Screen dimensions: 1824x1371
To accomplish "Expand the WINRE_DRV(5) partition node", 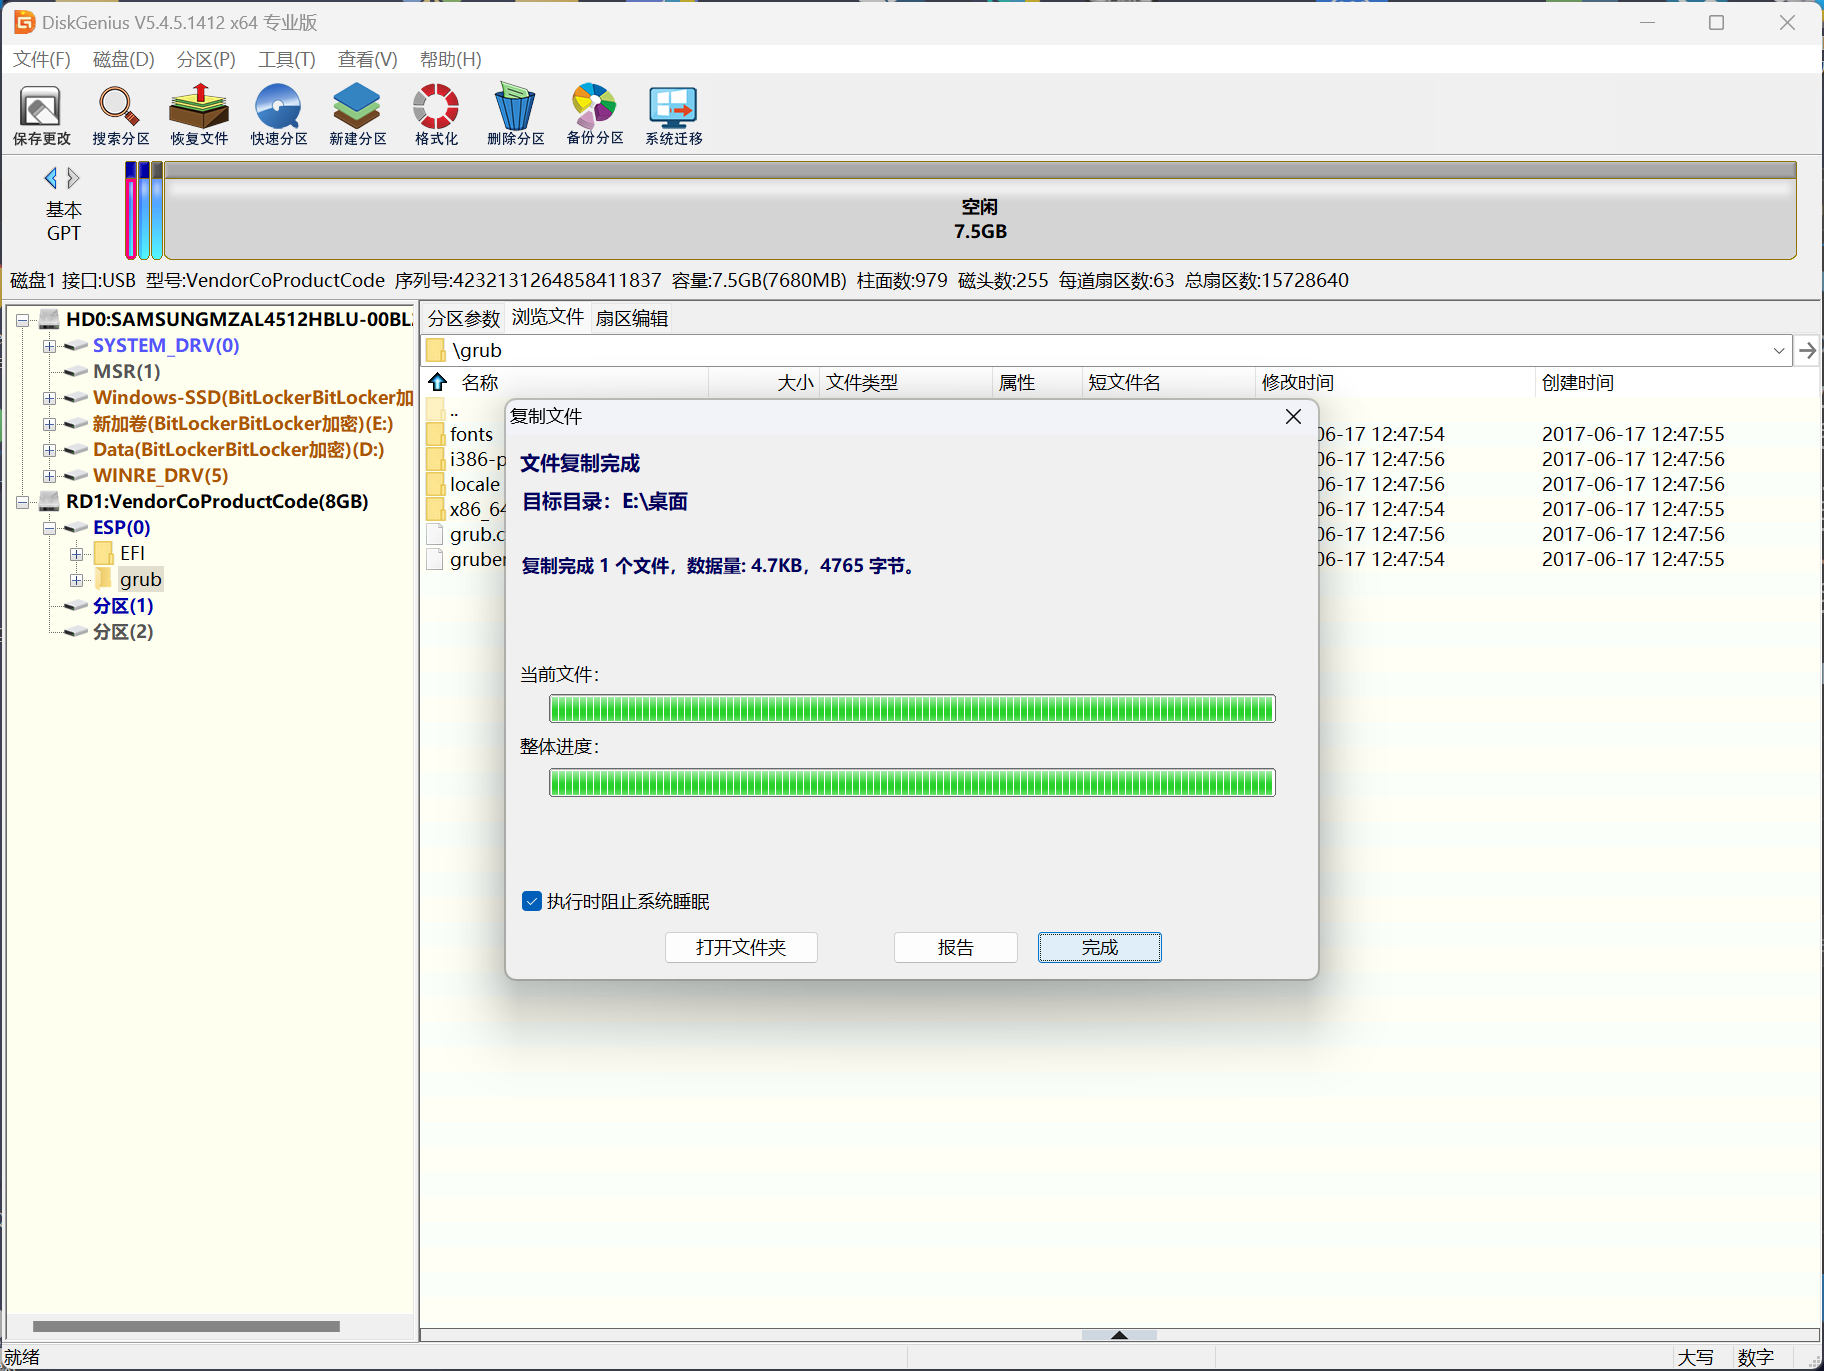I will [x=49, y=476].
